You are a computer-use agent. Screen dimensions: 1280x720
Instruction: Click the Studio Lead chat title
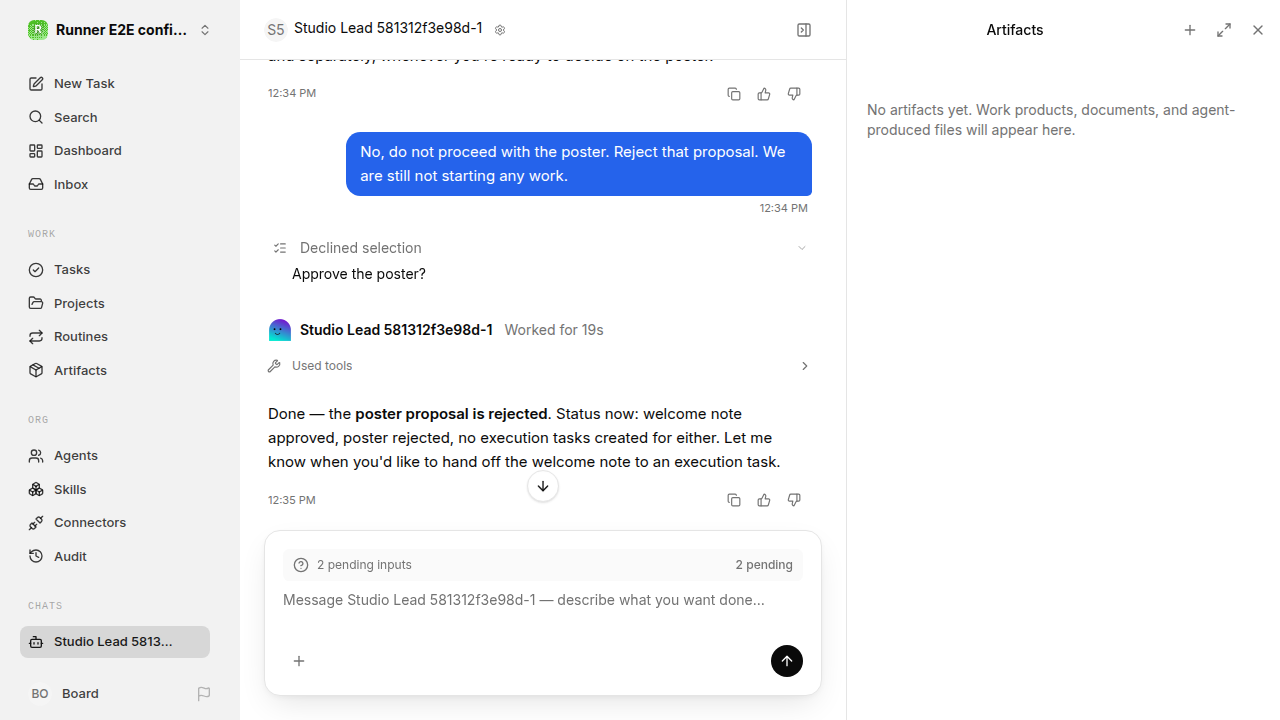388,29
